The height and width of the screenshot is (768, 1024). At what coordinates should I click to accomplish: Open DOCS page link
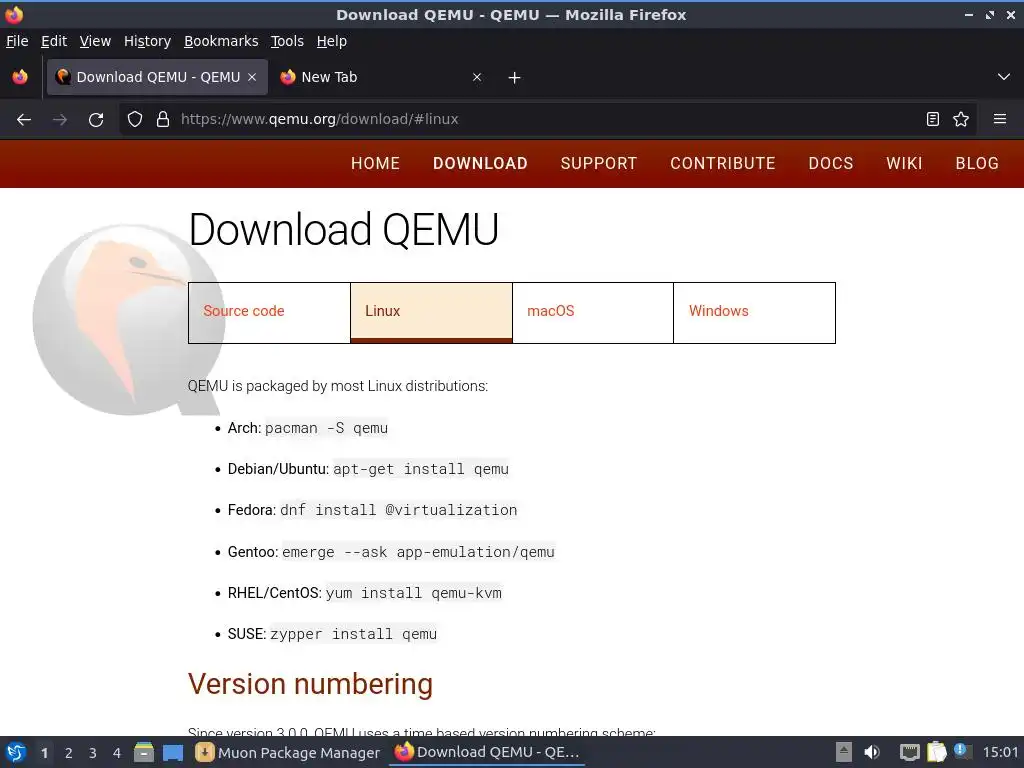point(831,163)
